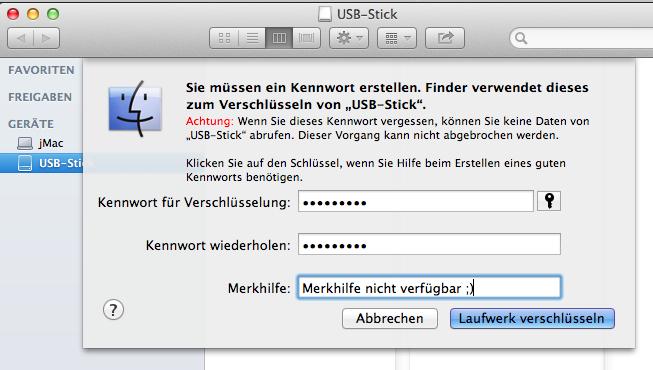Open help with the question mark button
The image size is (653, 370).
click(x=113, y=310)
